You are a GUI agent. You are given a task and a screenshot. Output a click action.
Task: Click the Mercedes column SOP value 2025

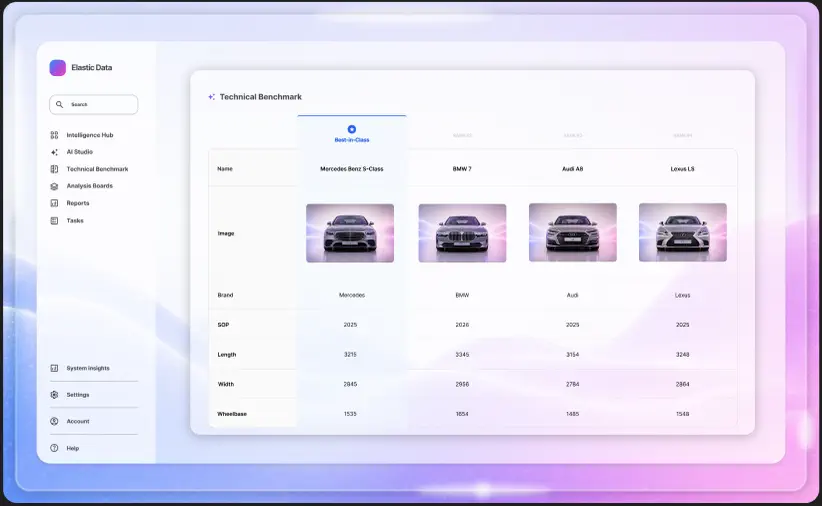pos(350,325)
